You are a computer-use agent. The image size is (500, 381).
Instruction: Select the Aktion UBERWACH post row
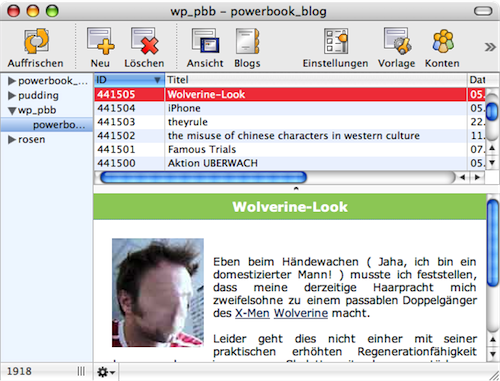[x=289, y=163]
